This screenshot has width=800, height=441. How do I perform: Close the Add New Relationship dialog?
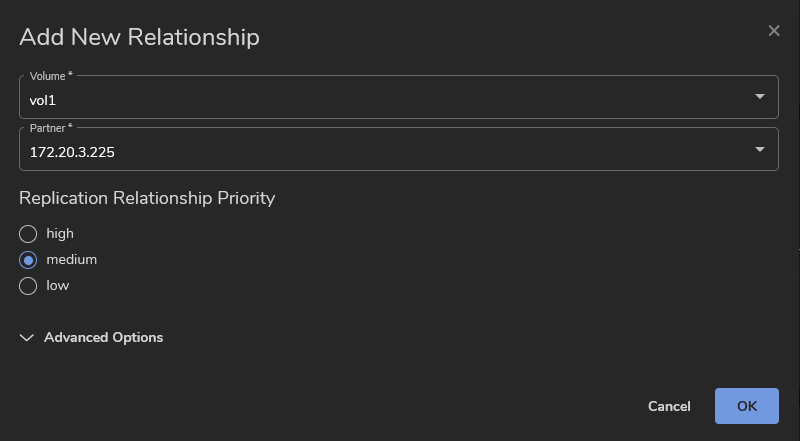pyautogui.click(x=774, y=31)
